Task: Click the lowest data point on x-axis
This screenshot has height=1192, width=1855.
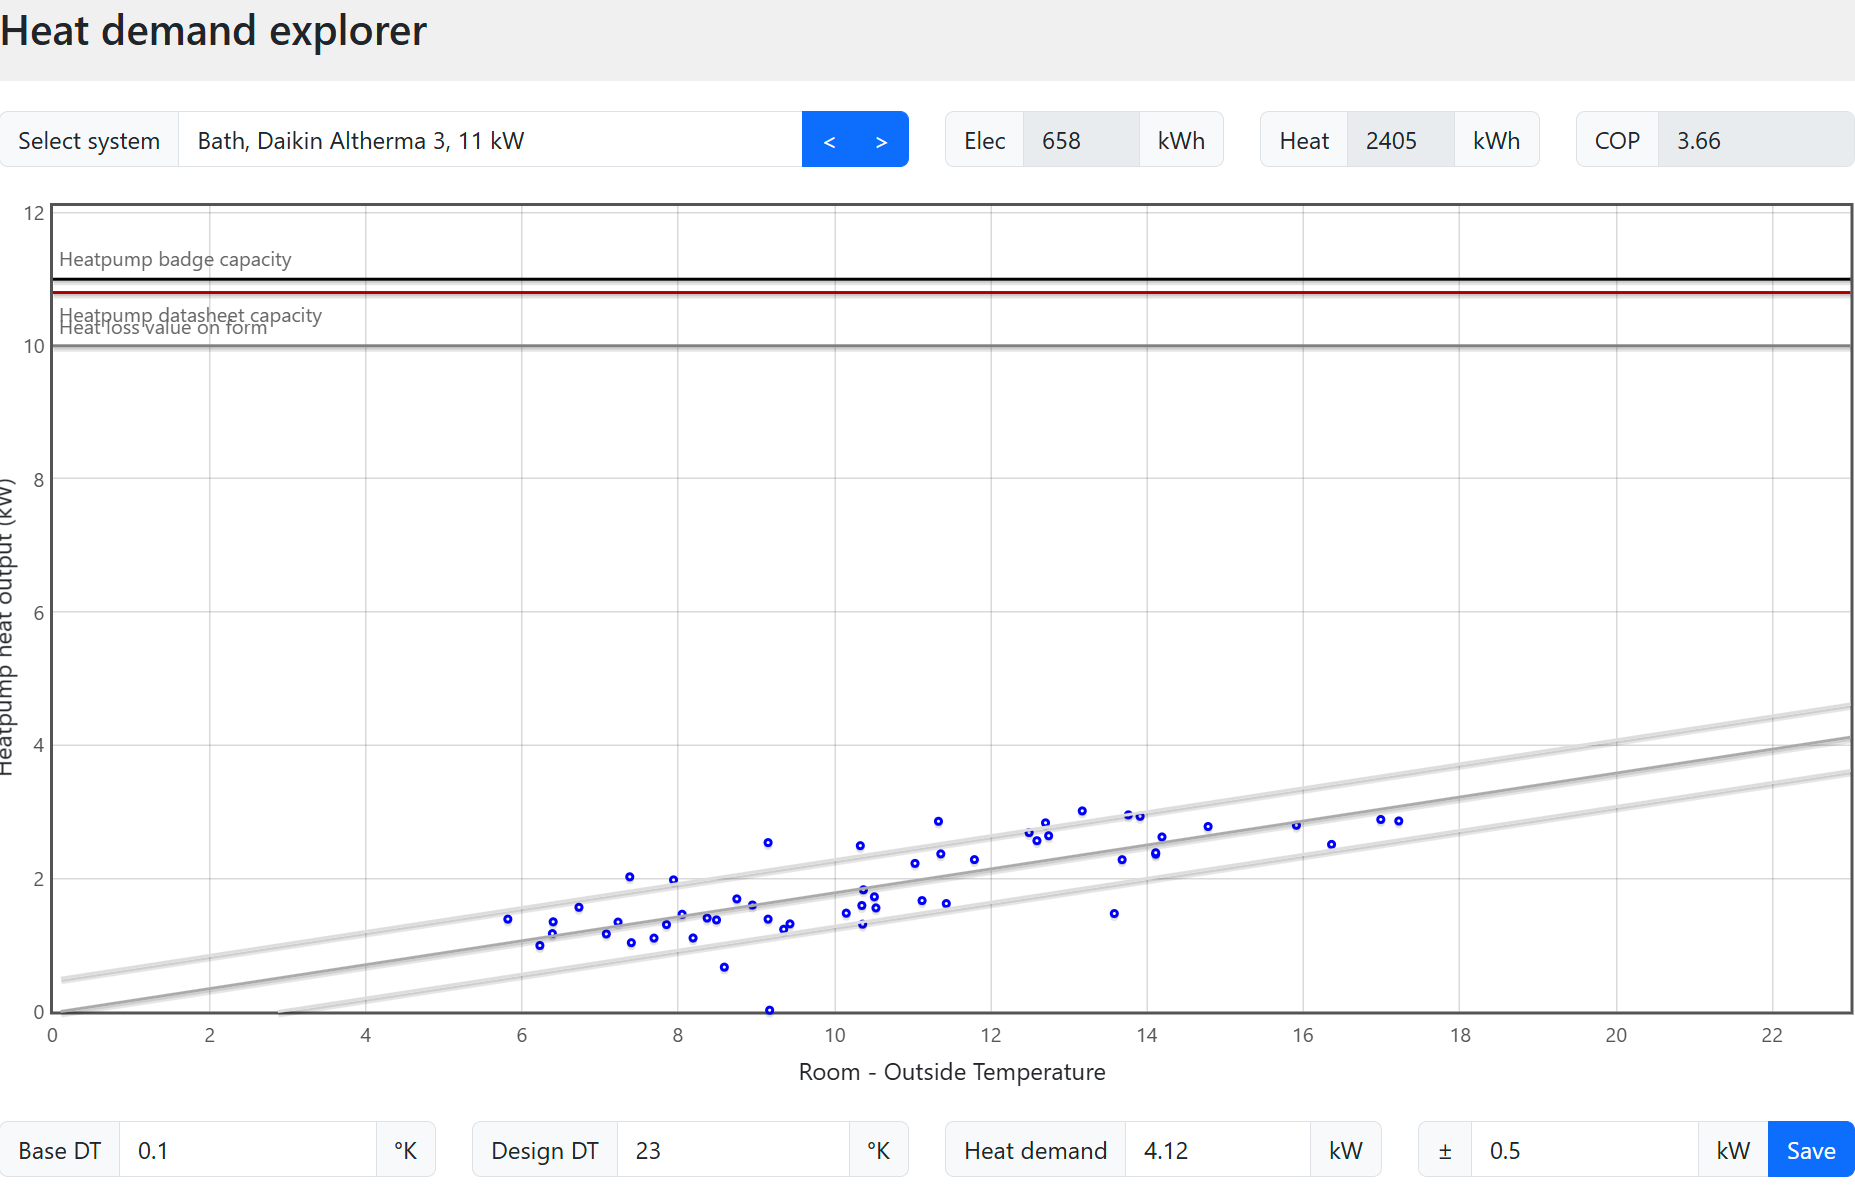Action: [x=769, y=1010]
